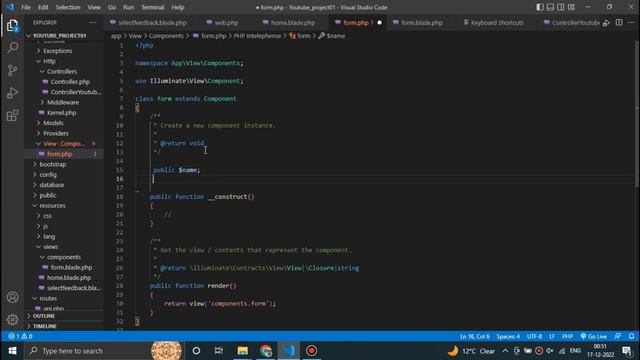
Task: Open the Run and Debug view
Action: pyautogui.click(x=12, y=93)
